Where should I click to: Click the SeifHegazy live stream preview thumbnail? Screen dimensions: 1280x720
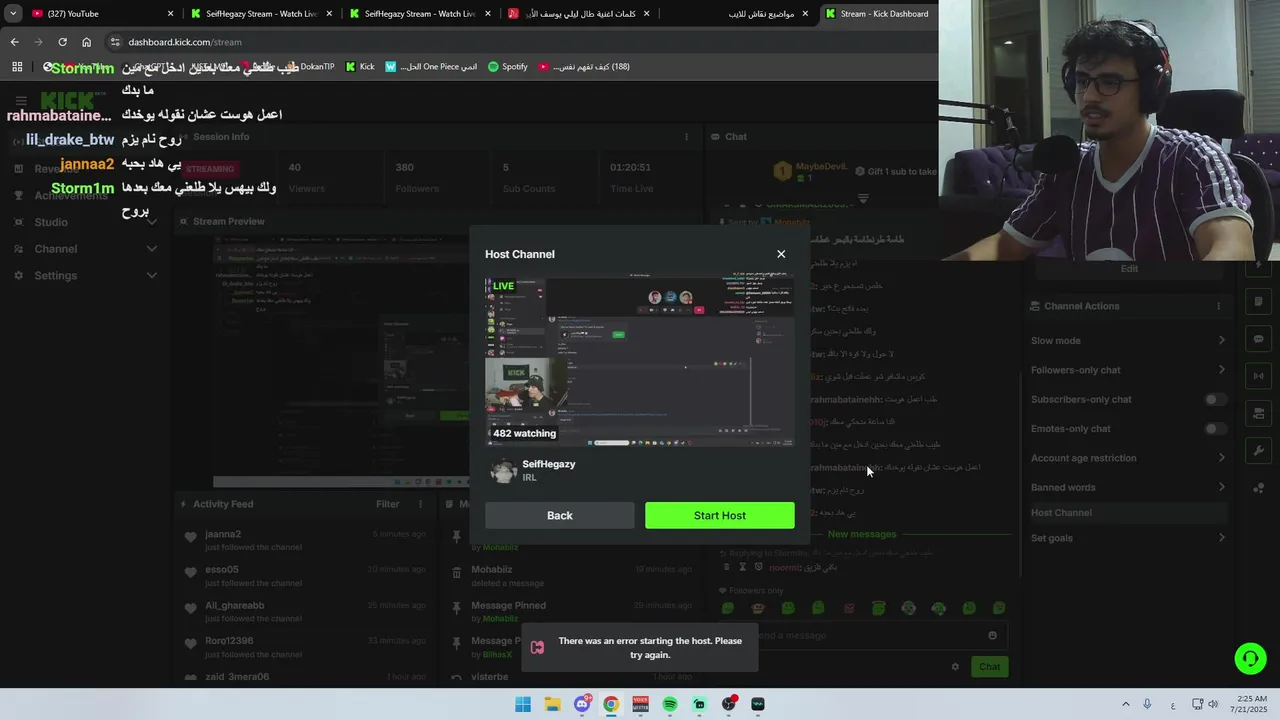pyautogui.click(x=640, y=362)
